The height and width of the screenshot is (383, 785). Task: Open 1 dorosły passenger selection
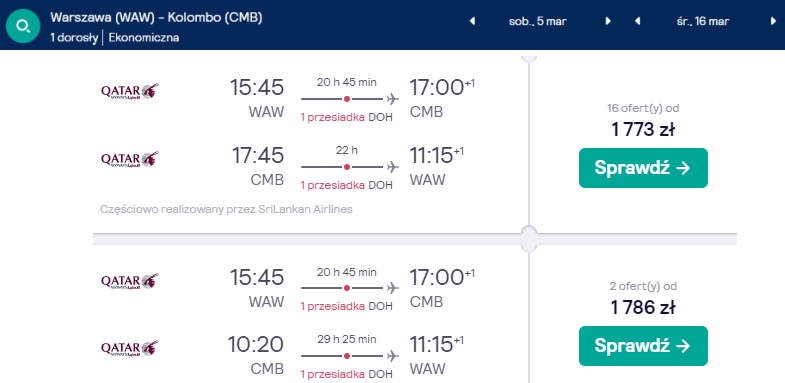tap(74, 38)
